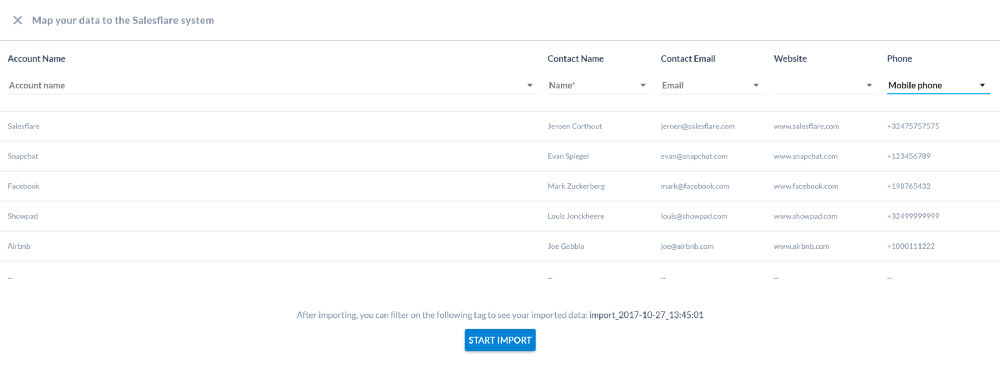Viewport: 1000px width, 372px height.
Task: Open the Mobile phone mapping dropdown
Action: pos(938,85)
